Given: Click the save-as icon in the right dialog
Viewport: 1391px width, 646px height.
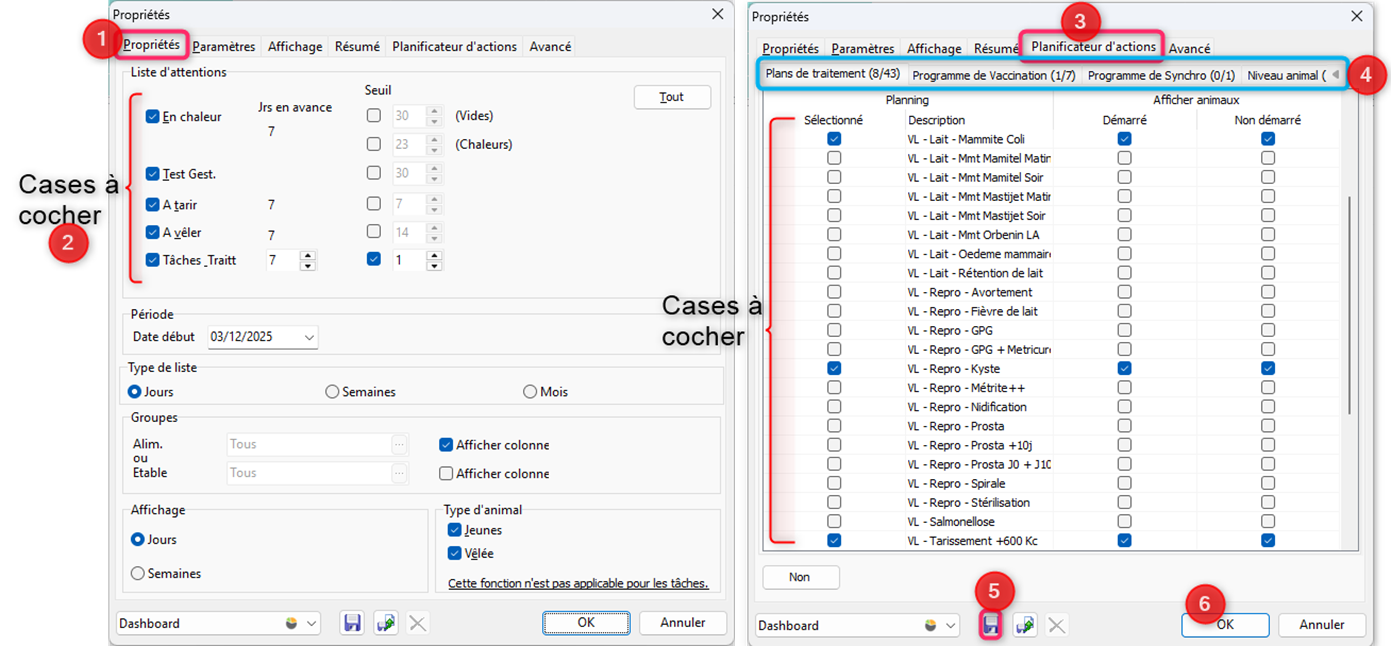Looking at the screenshot, I should (x=1024, y=625).
